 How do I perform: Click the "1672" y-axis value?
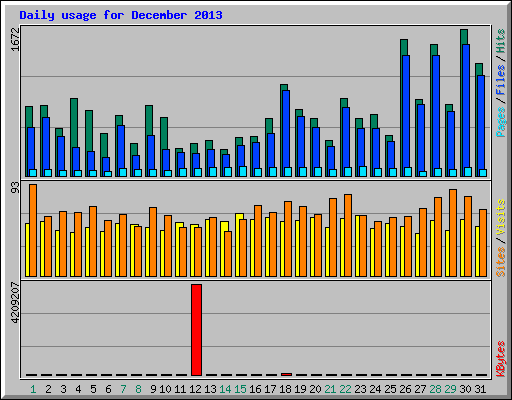point(16,39)
